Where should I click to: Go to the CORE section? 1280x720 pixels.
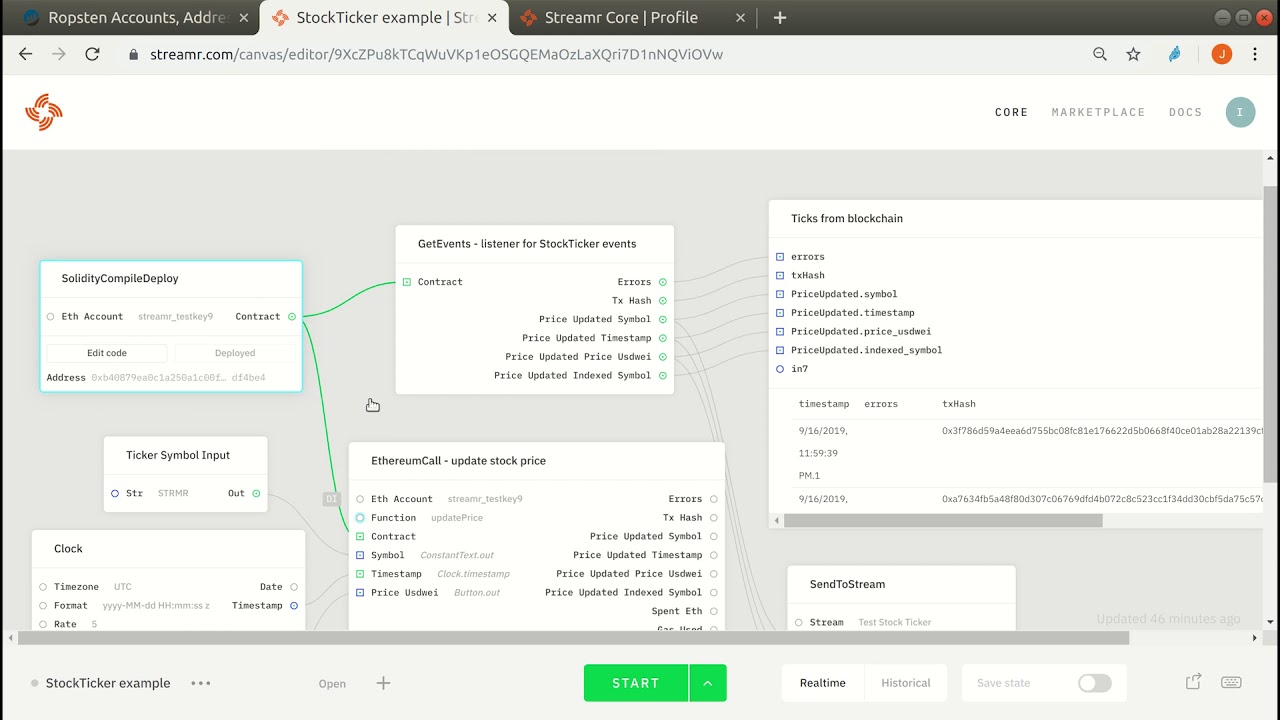tap(1012, 113)
